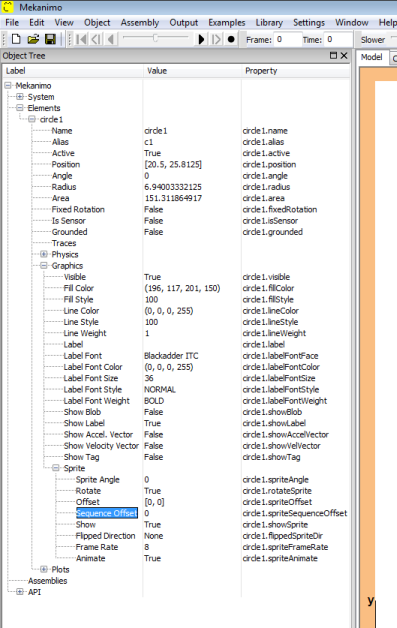The height and width of the screenshot is (628, 397).
Task: Click the Open folder toolbar icon
Action: 33,39
